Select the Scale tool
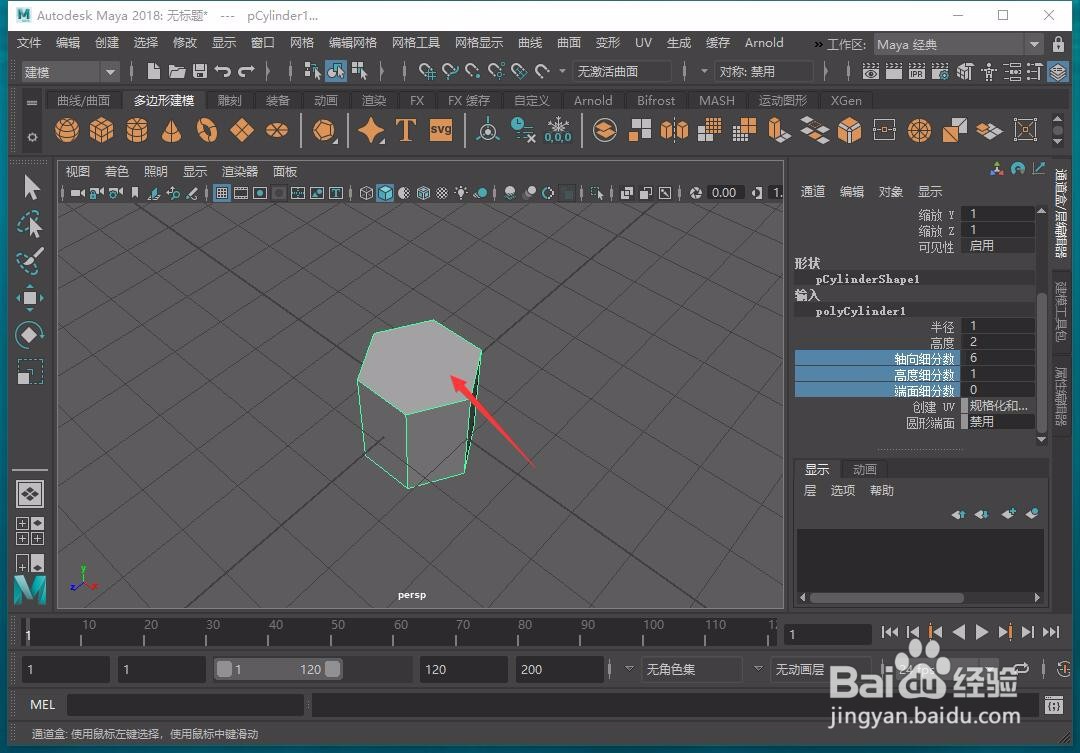Screen dimensions: 1080x753 click(x=30, y=372)
